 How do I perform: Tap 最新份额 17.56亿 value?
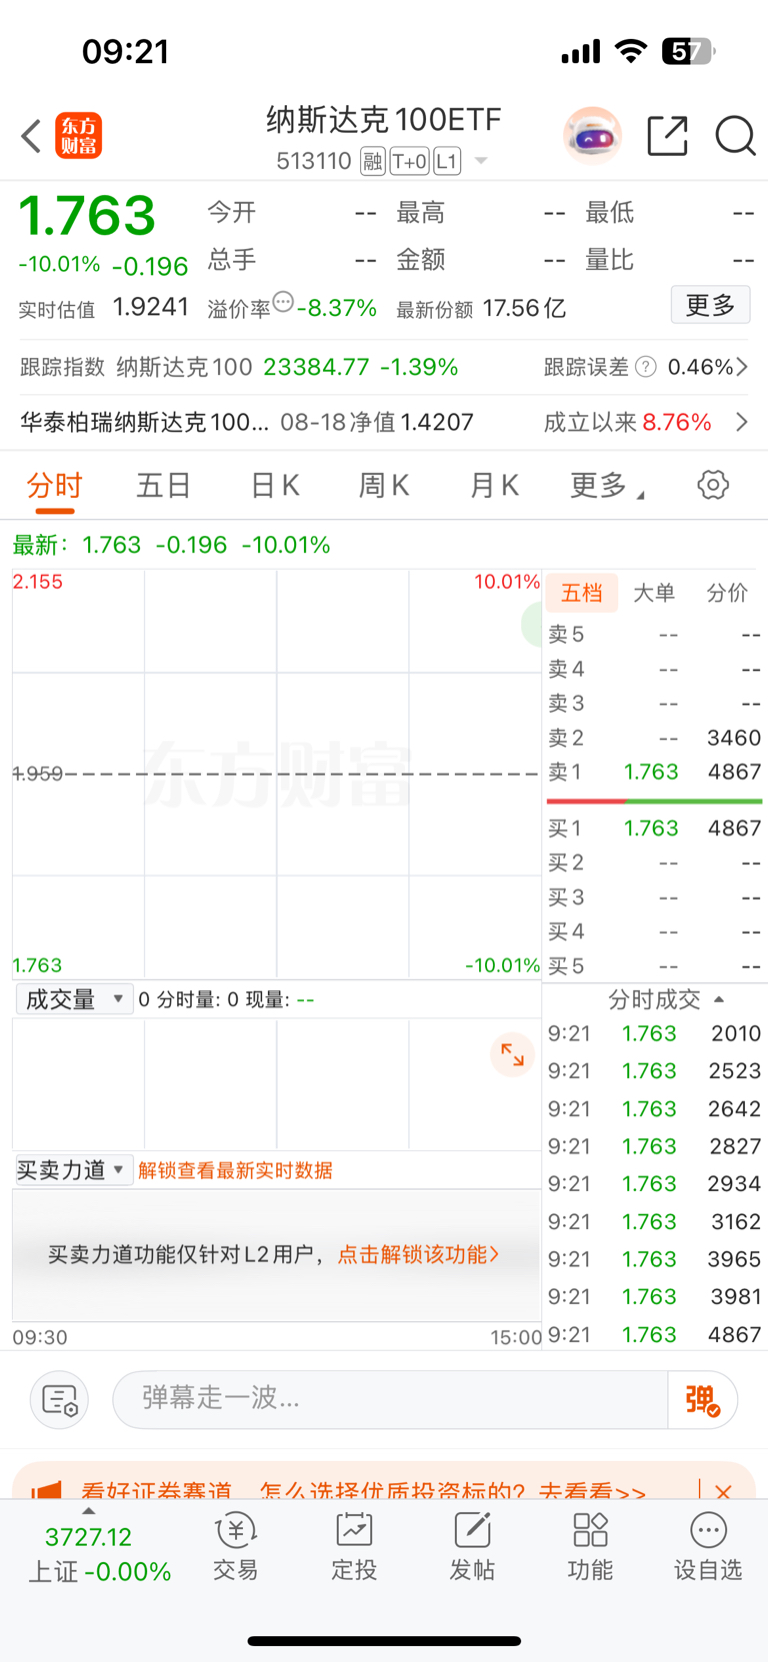coord(524,308)
